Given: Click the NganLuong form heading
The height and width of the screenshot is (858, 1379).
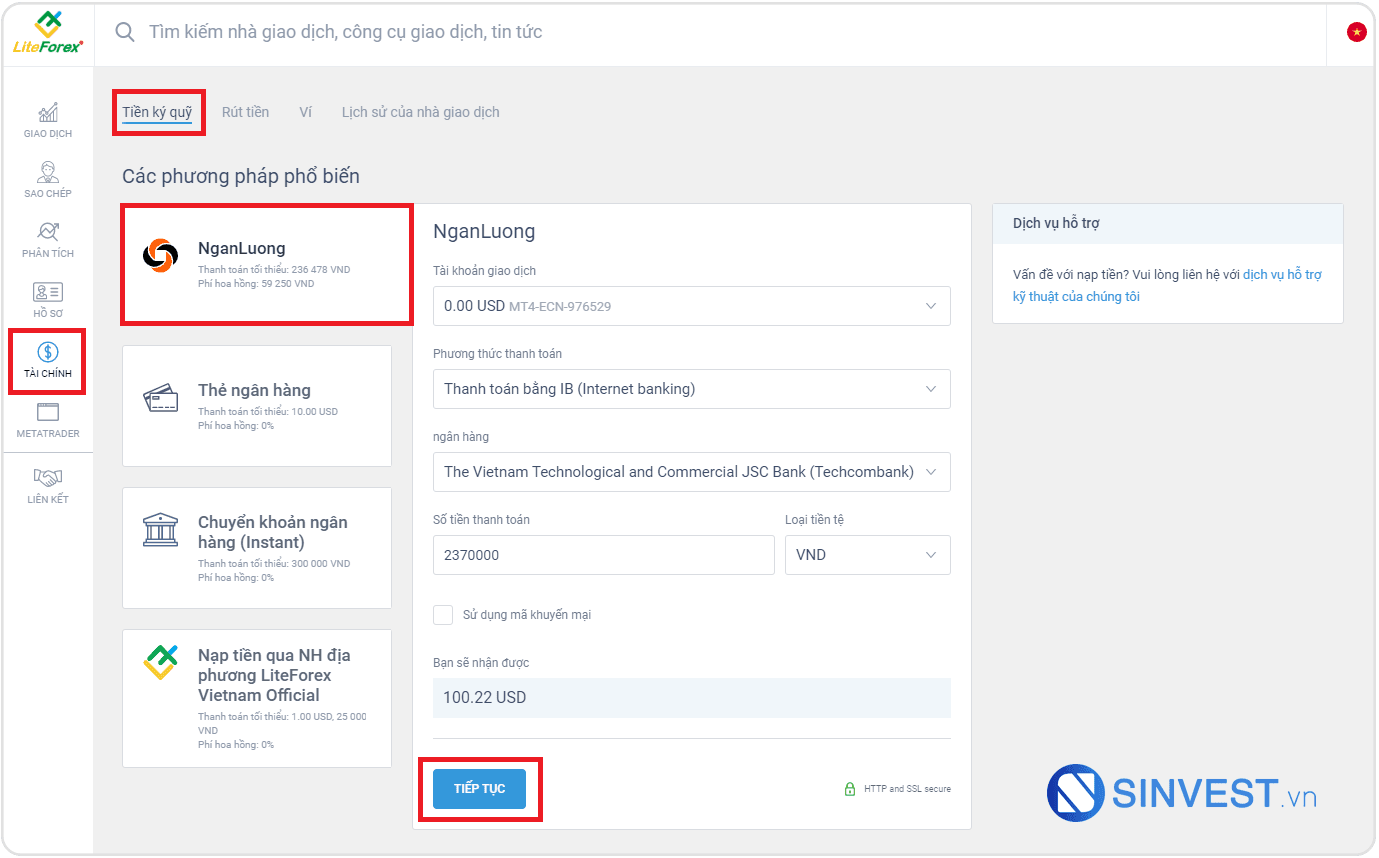Looking at the screenshot, I should coord(484,232).
